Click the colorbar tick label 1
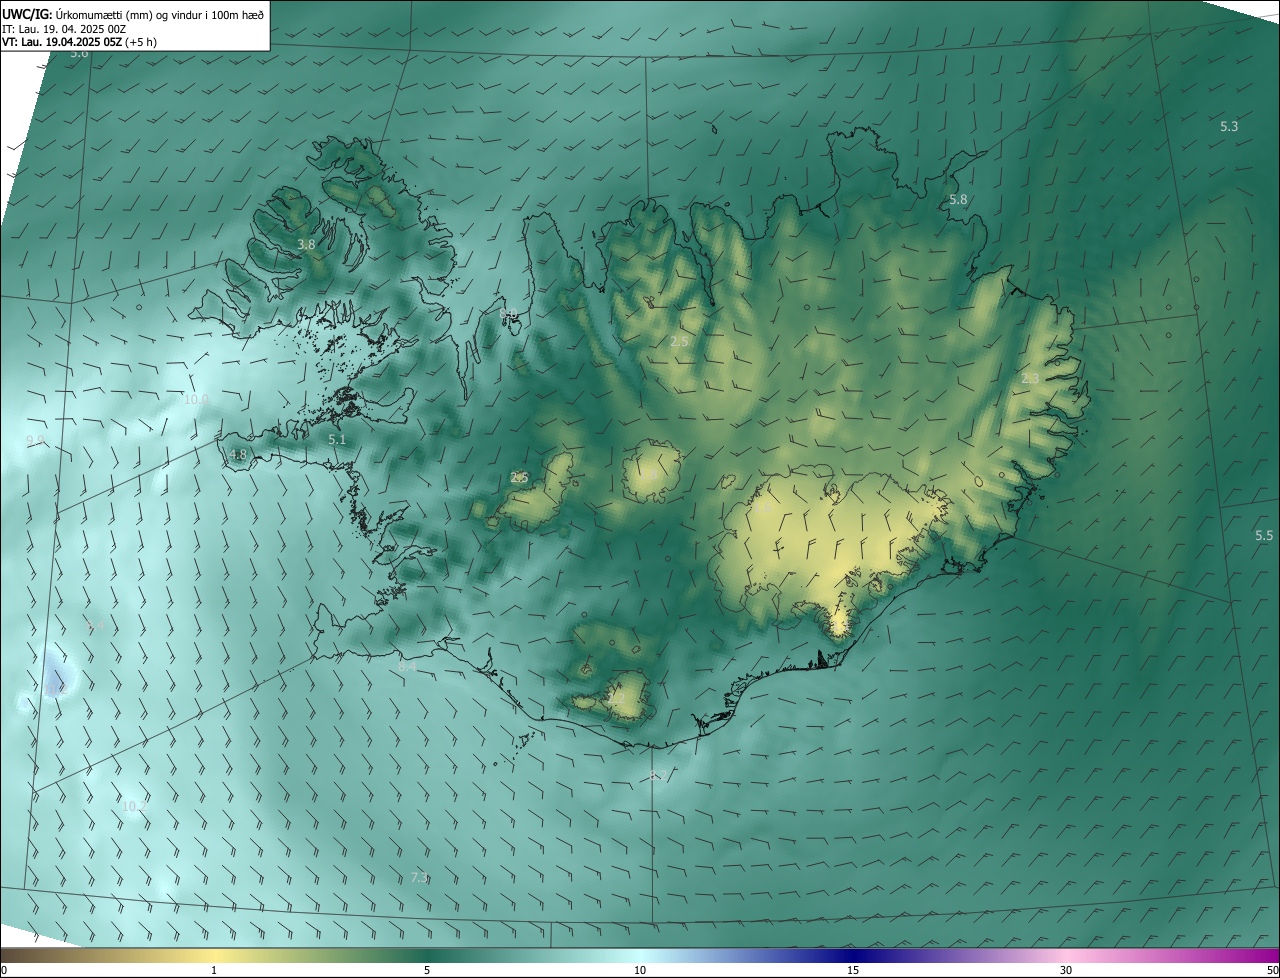The image size is (1280, 978). pyautogui.click(x=214, y=970)
